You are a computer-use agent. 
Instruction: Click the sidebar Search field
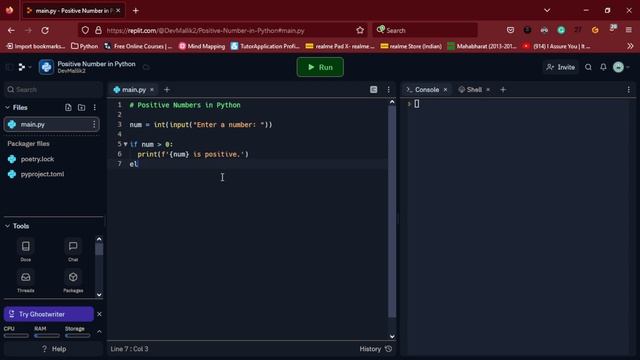[53, 89]
